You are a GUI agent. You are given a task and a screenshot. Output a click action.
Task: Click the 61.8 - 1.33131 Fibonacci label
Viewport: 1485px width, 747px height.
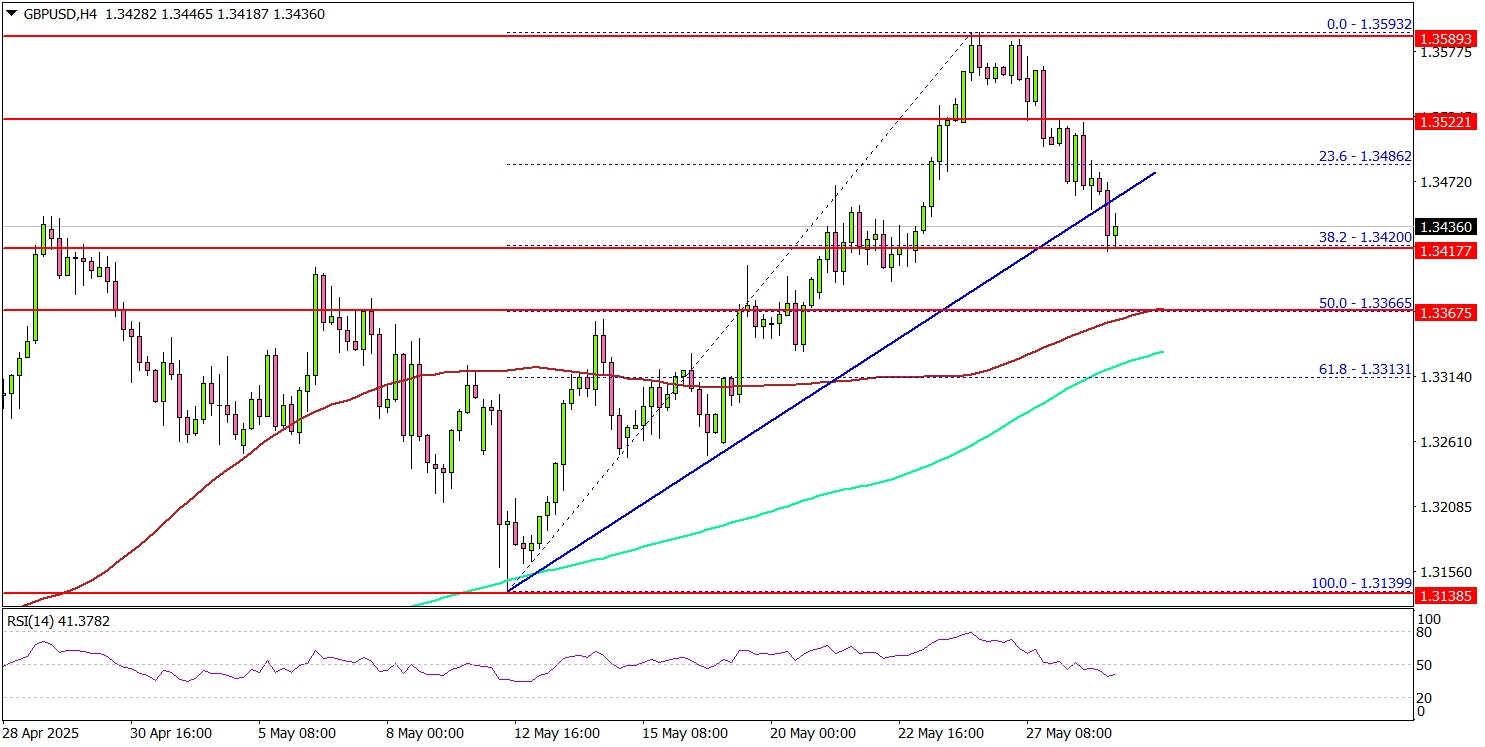1367,368
